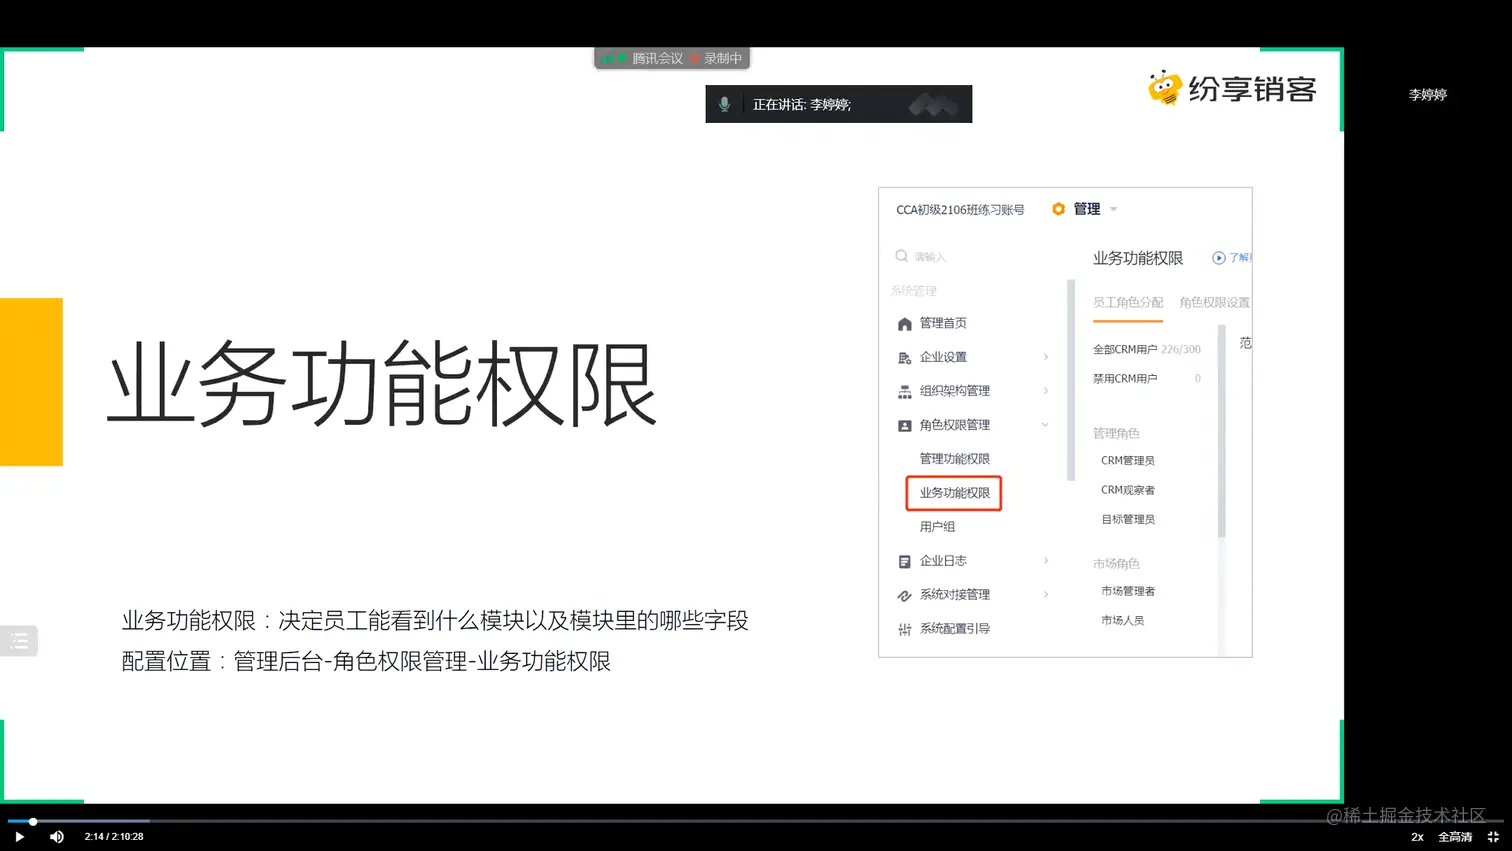Select 市场管理者 role
Screen dimensions: 1512x851
pos(1128,591)
